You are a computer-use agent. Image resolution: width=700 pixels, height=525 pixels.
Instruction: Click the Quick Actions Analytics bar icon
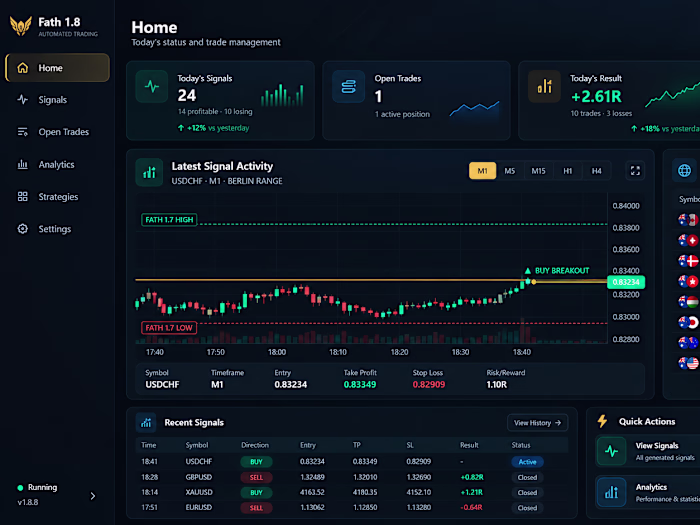tap(611, 492)
